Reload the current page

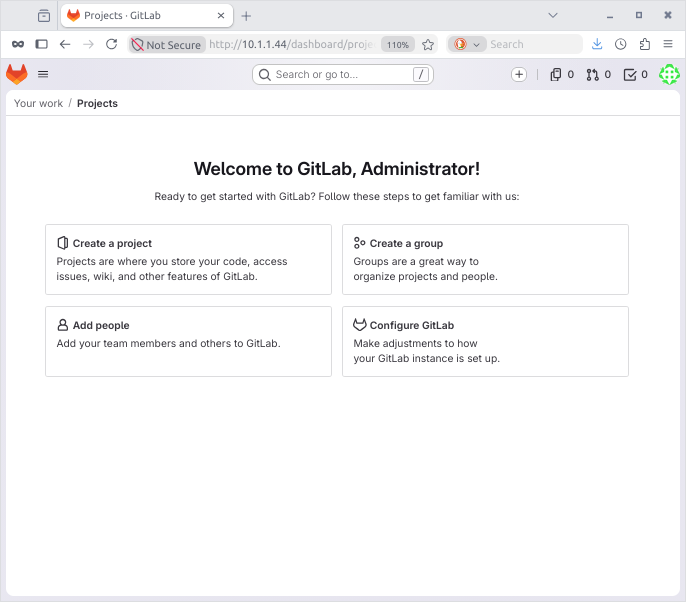tap(112, 44)
